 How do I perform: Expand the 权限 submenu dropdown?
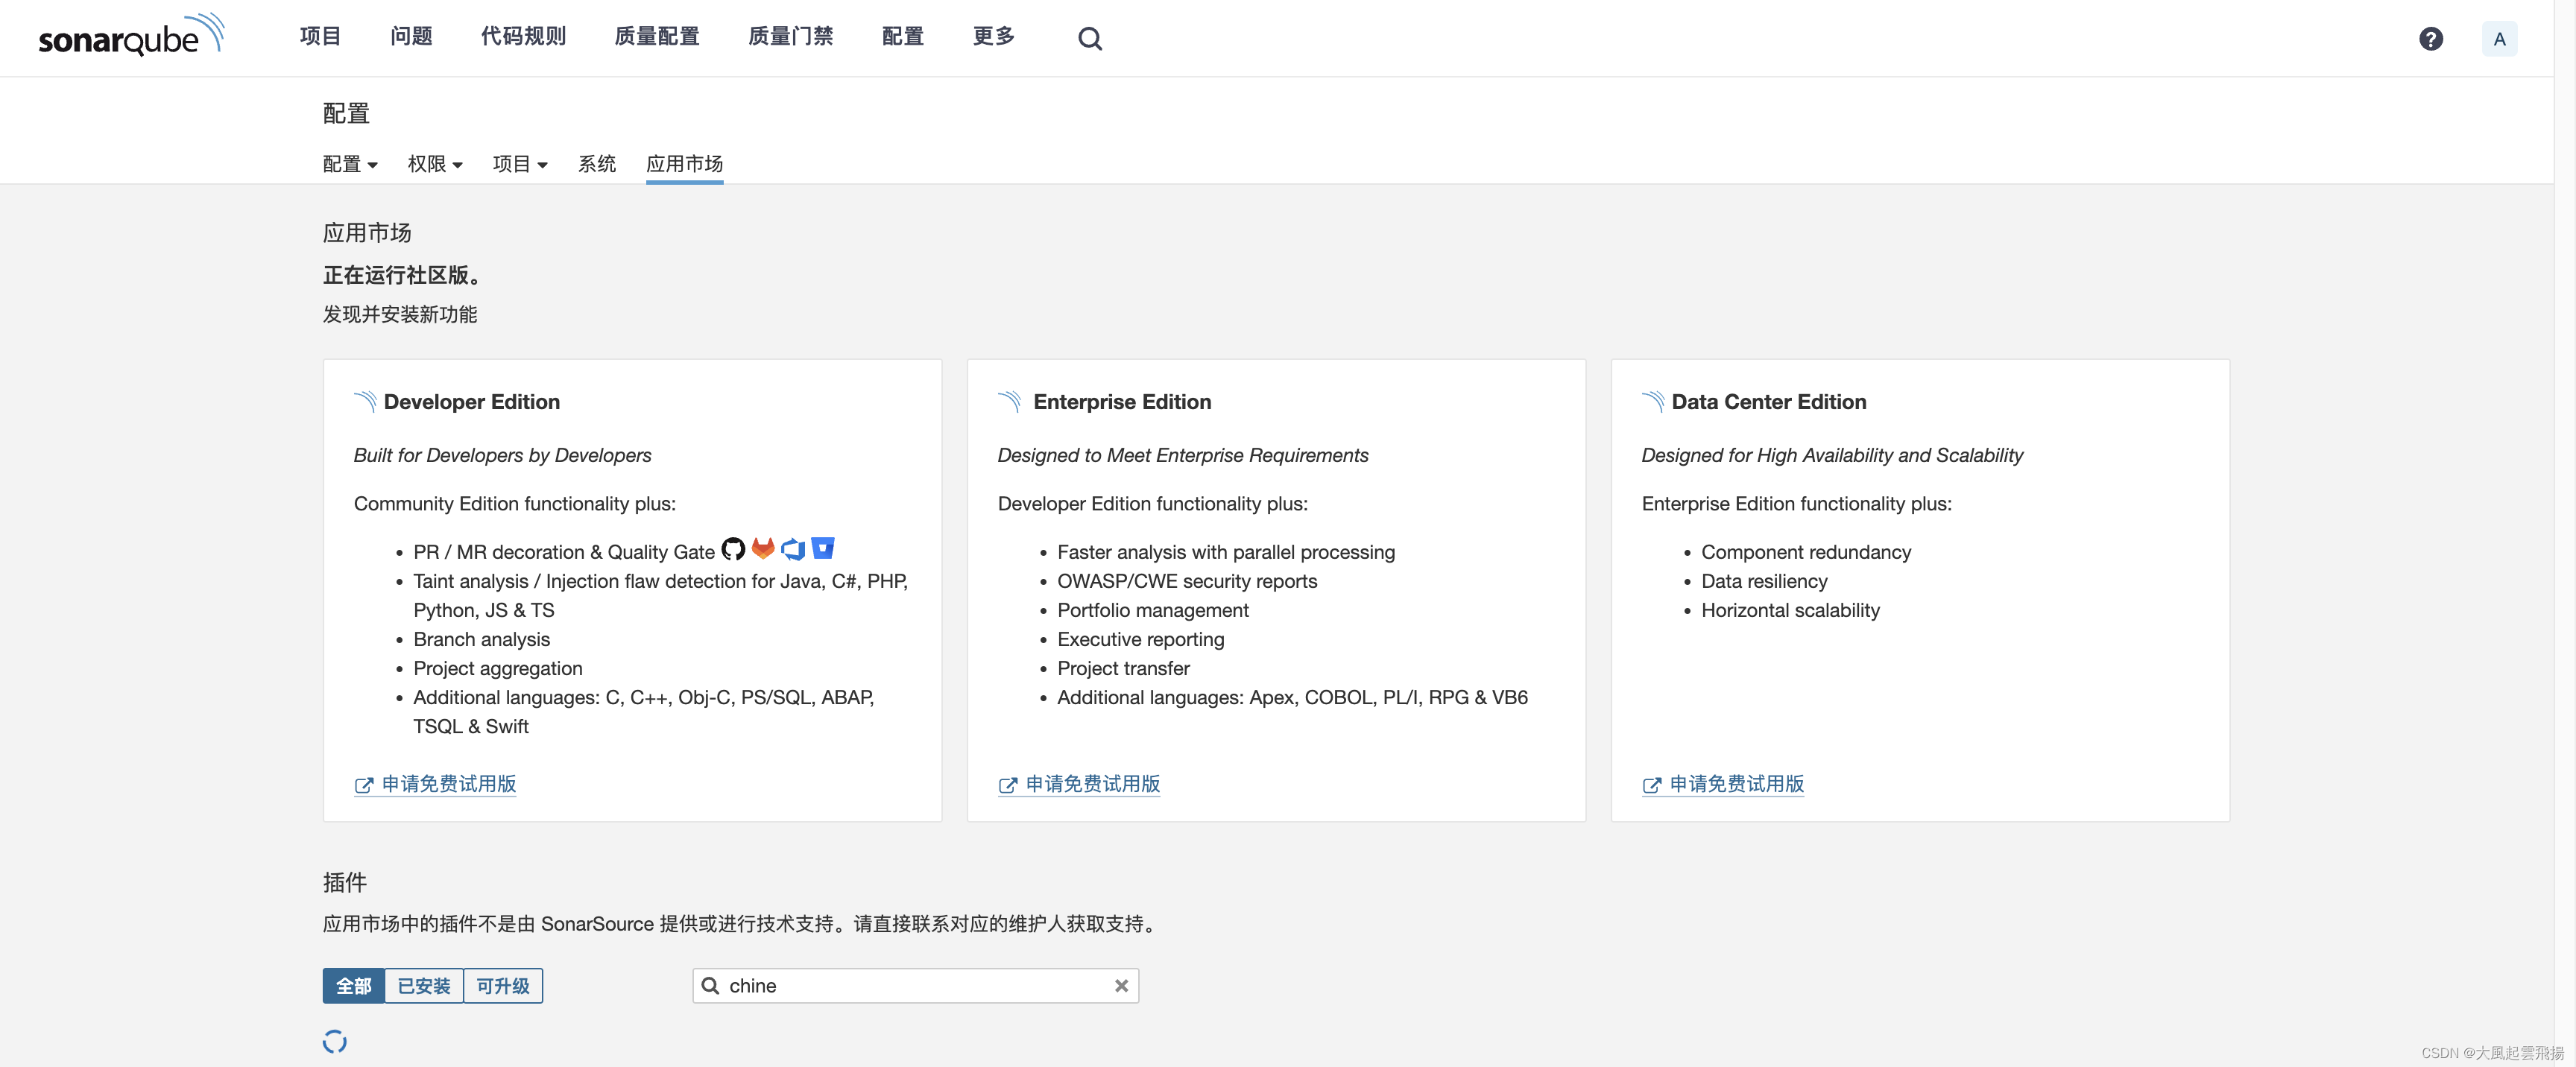click(435, 164)
